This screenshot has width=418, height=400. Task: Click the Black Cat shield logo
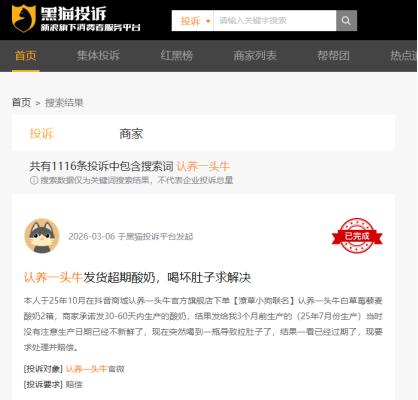(x=24, y=18)
